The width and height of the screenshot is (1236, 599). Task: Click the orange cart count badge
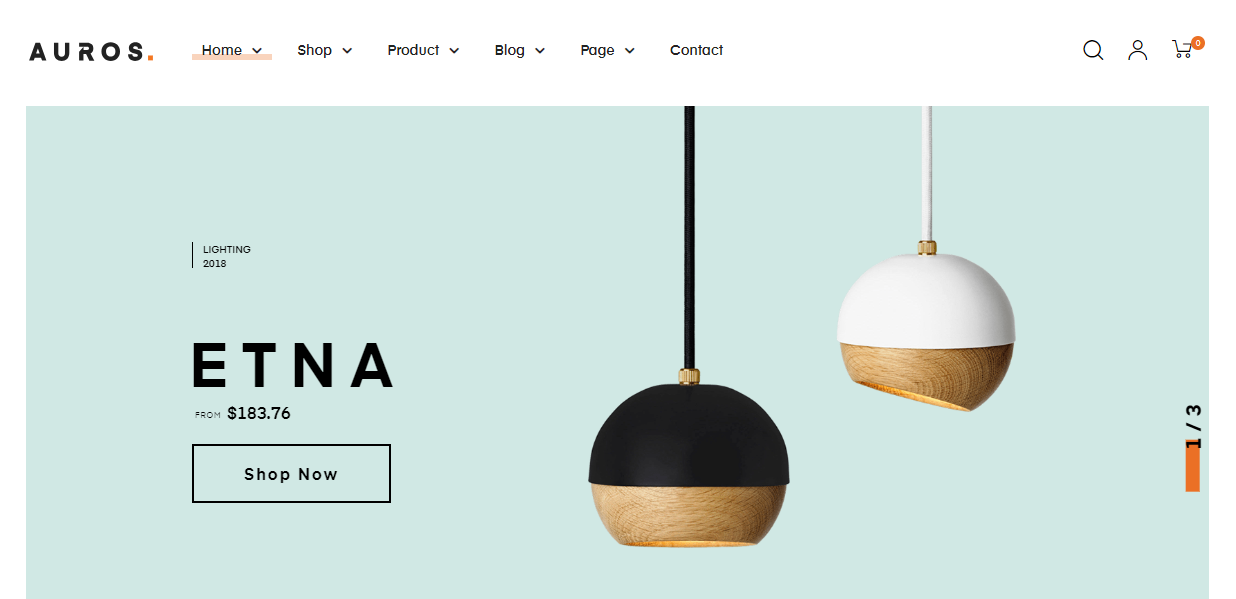tap(1198, 43)
